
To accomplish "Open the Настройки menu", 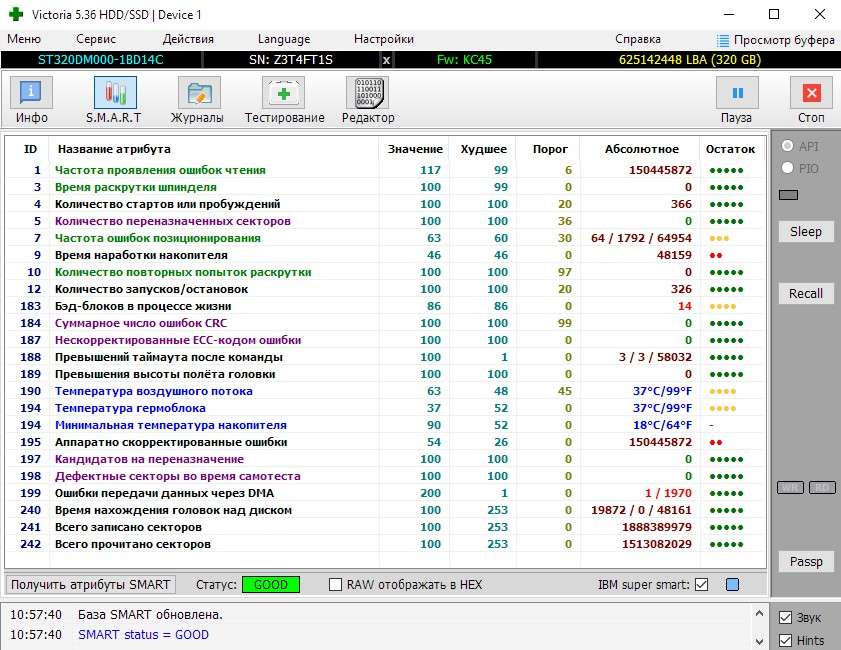I will pos(383,39).
